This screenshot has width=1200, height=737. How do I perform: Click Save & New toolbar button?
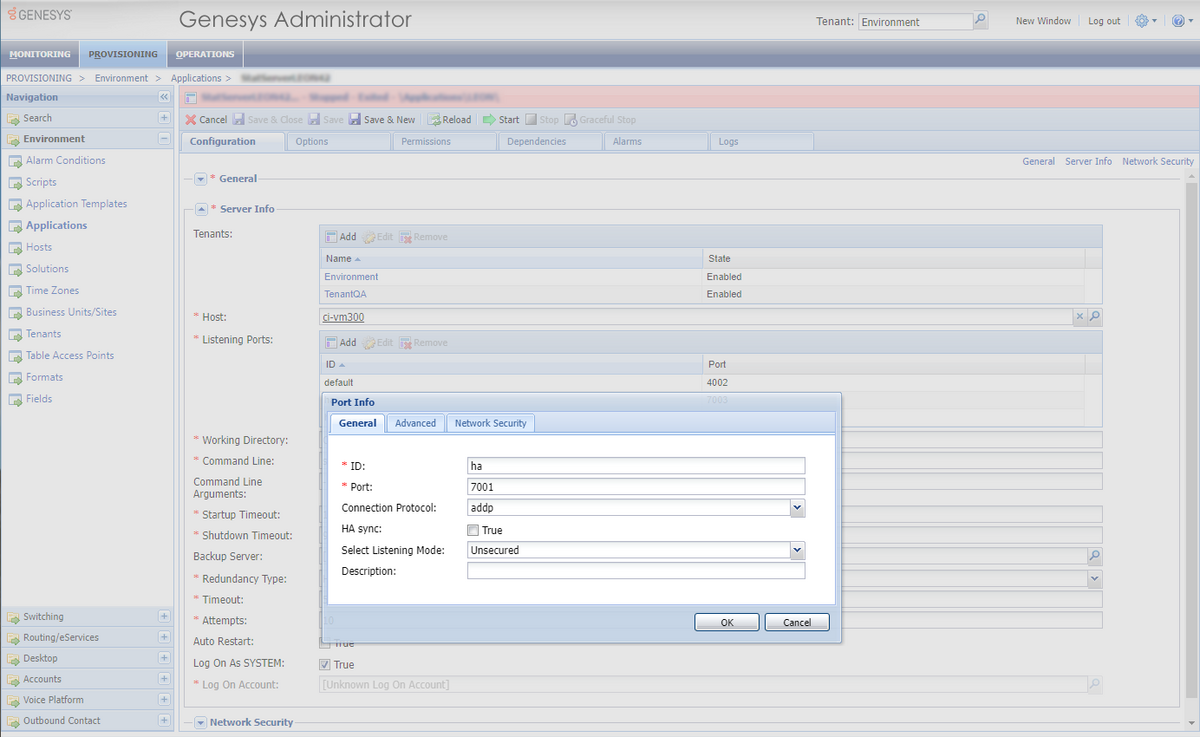point(382,120)
